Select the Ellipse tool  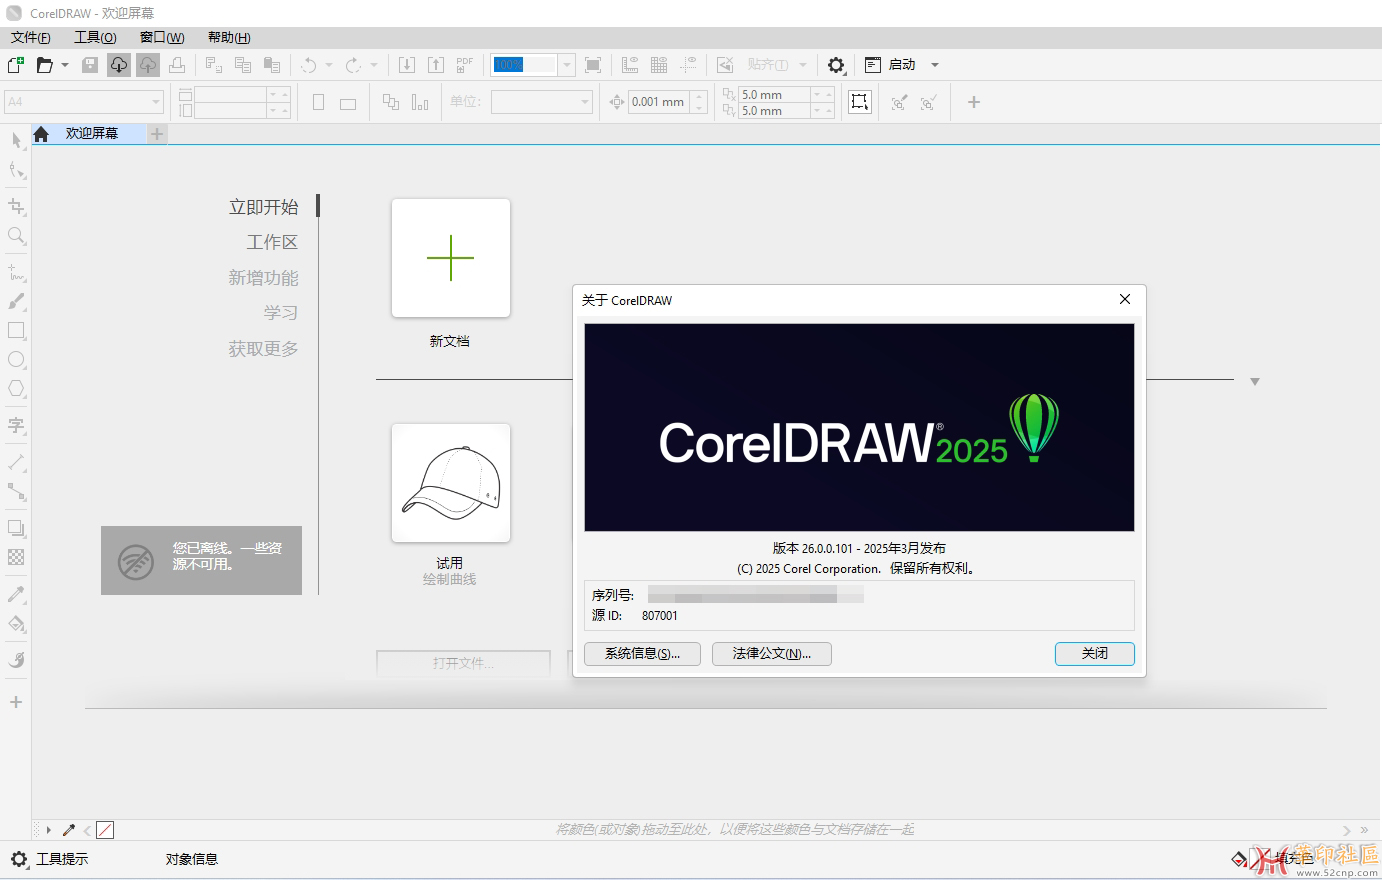[x=16, y=360]
